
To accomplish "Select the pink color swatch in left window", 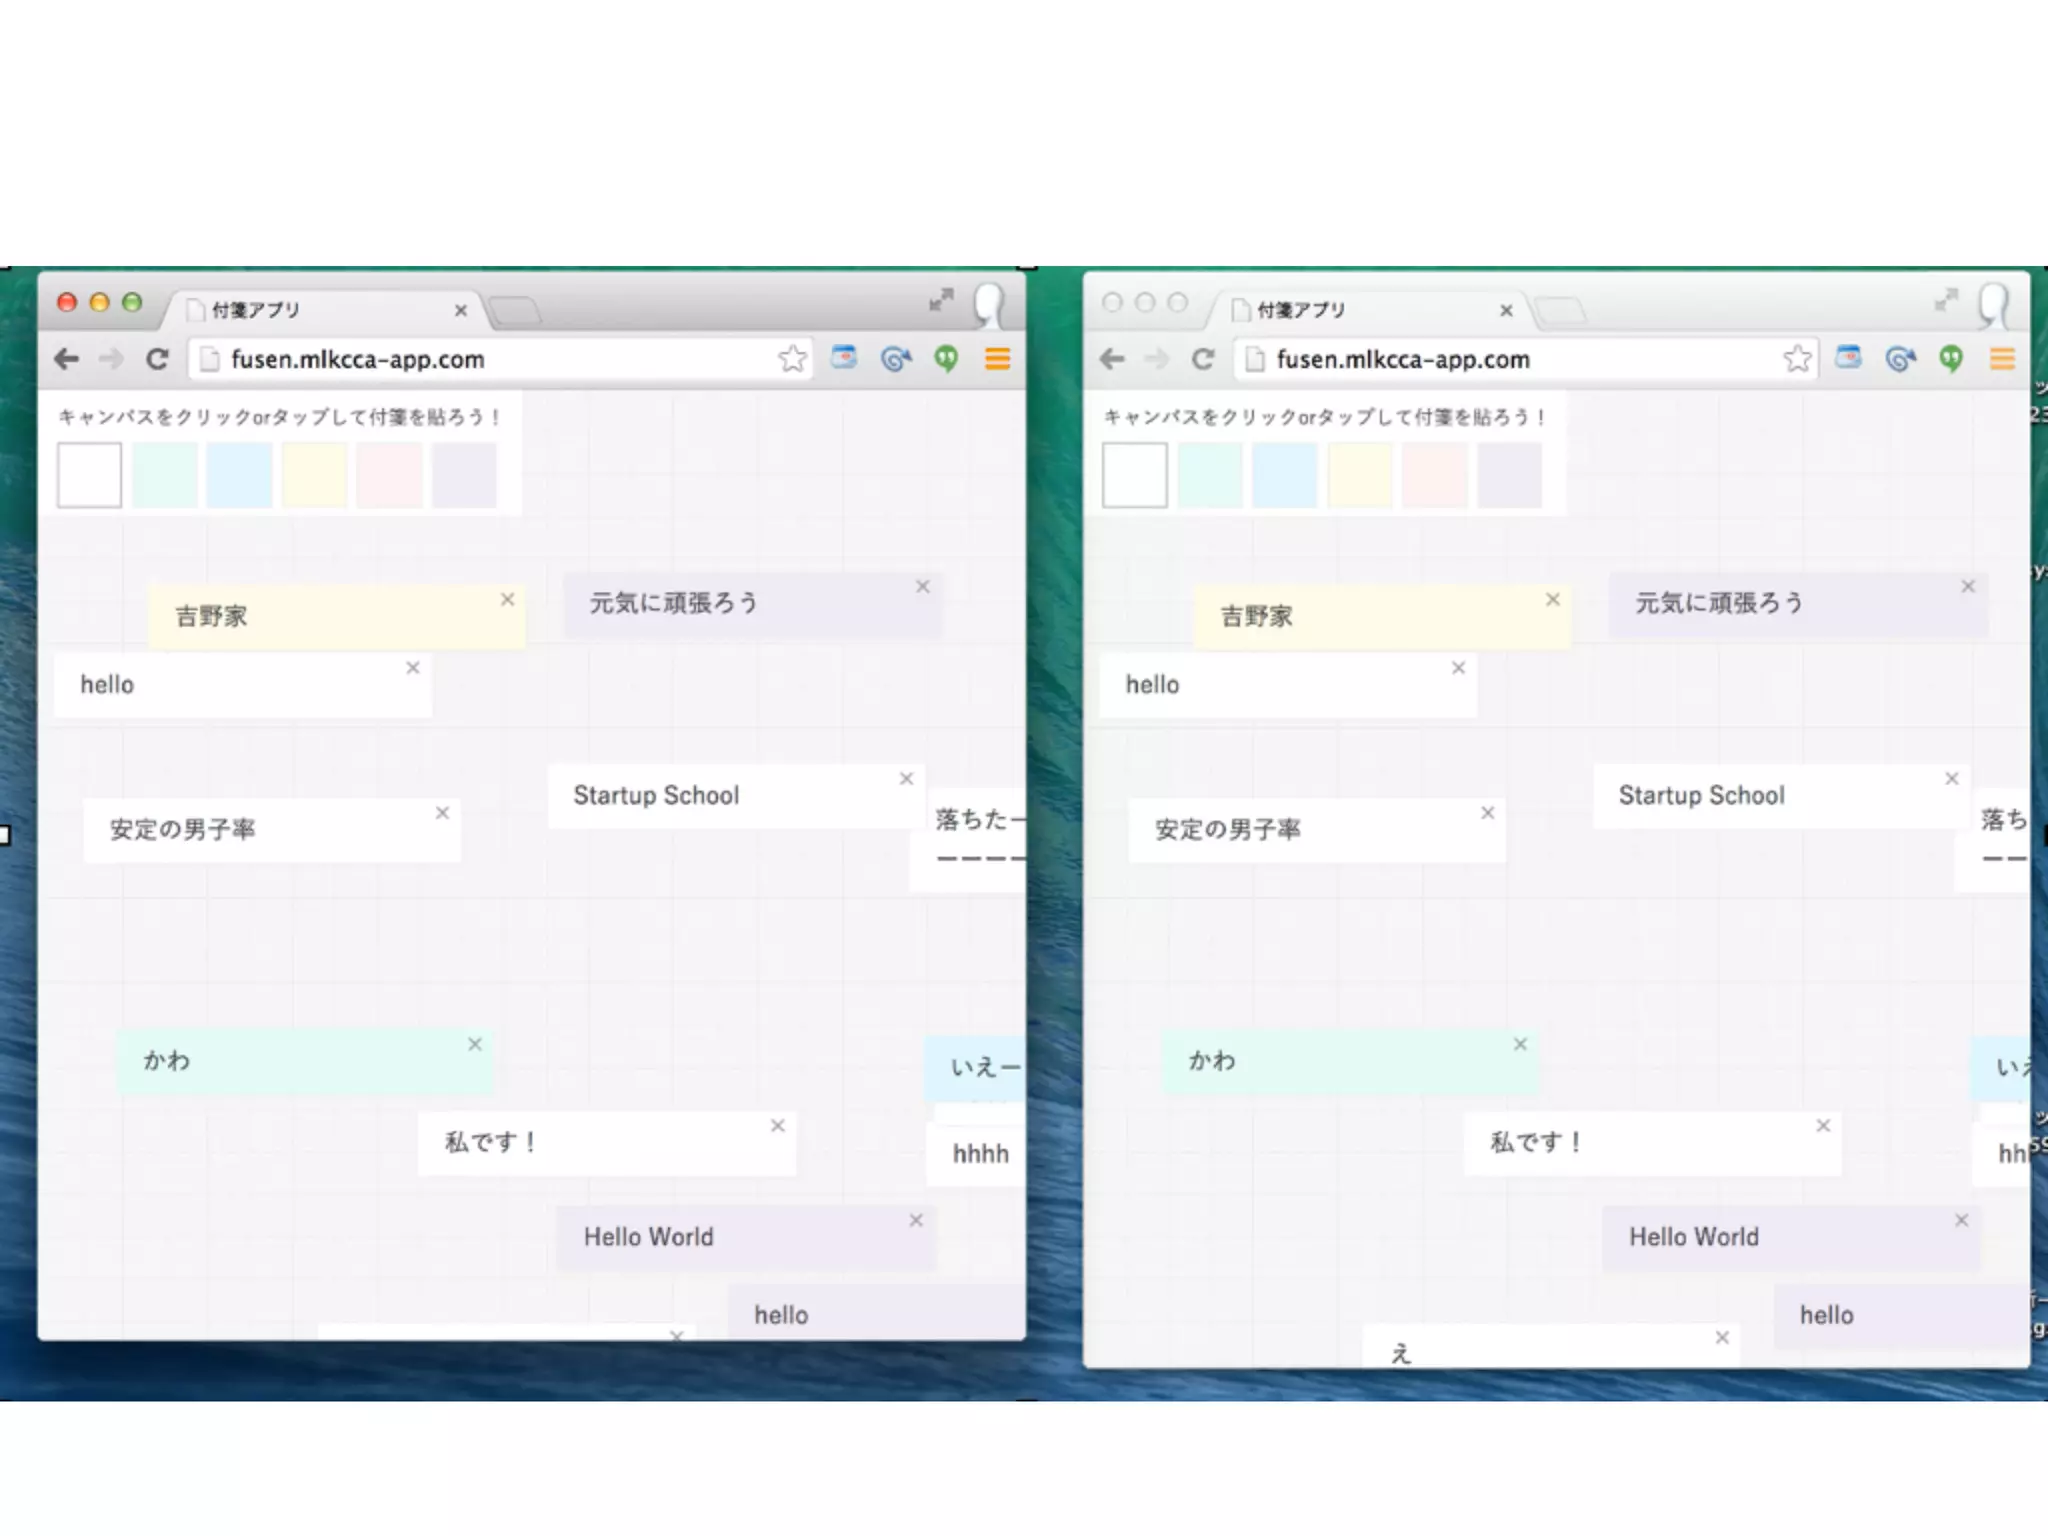I will click(x=389, y=475).
